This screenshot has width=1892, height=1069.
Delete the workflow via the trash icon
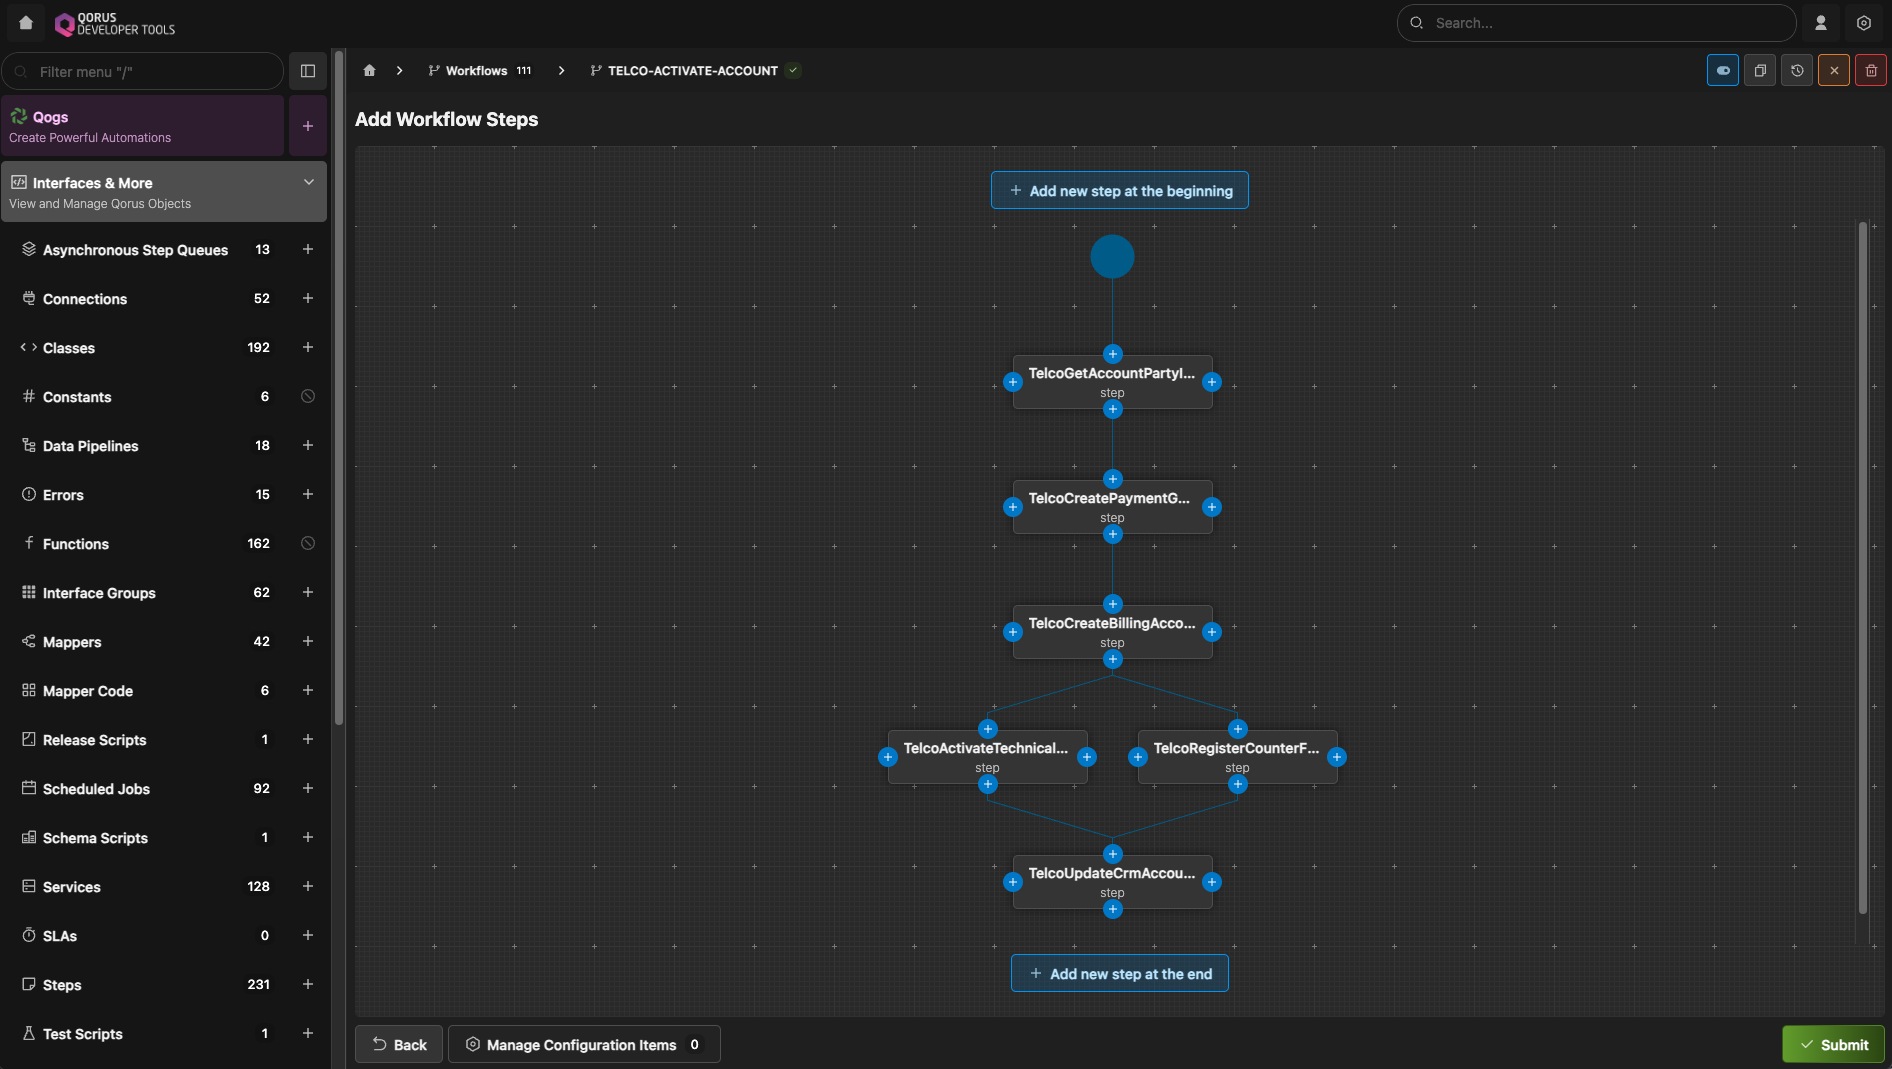coord(1871,70)
